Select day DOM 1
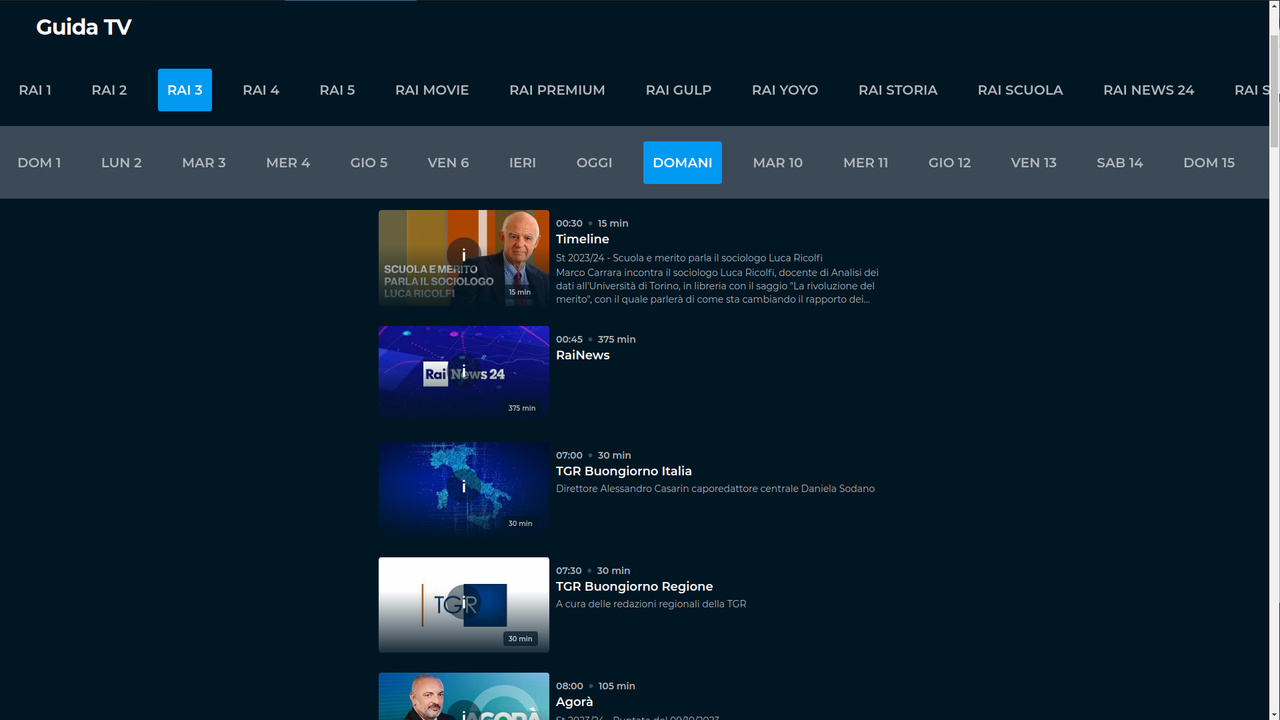 click(39, 163)
